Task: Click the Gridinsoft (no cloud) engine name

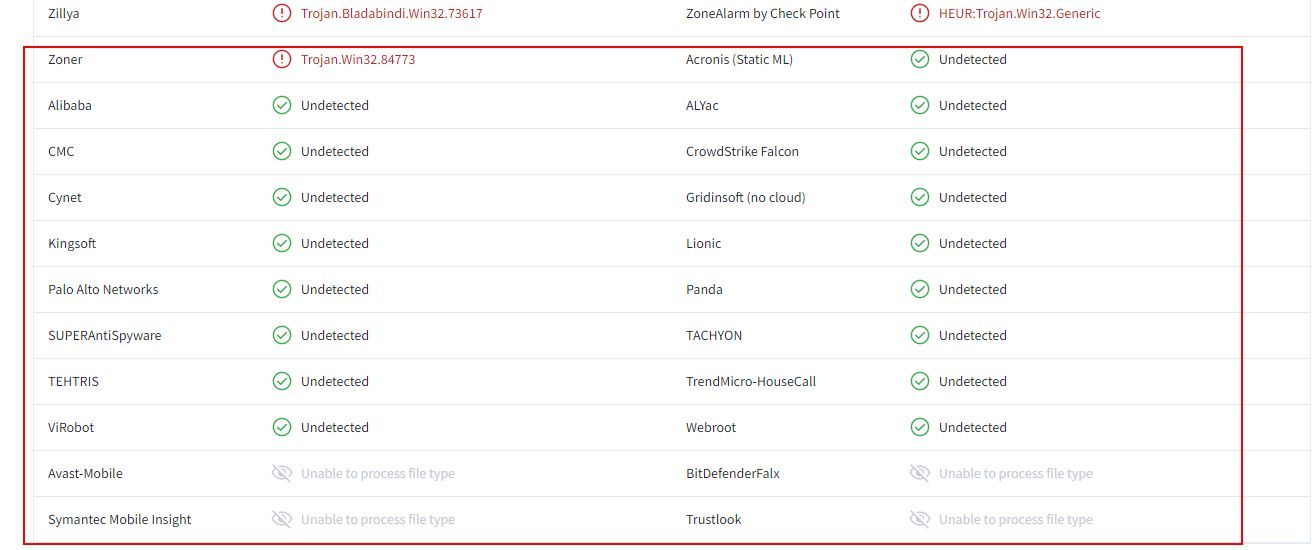Action: pyautogui.click(x=745, y=198)
